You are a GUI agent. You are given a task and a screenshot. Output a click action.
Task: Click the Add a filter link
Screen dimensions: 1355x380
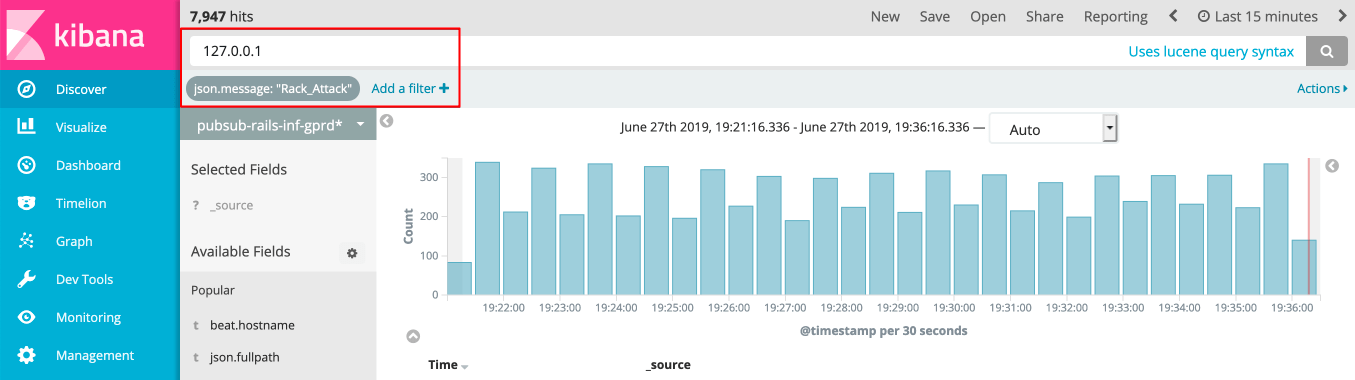click(410, 89)
